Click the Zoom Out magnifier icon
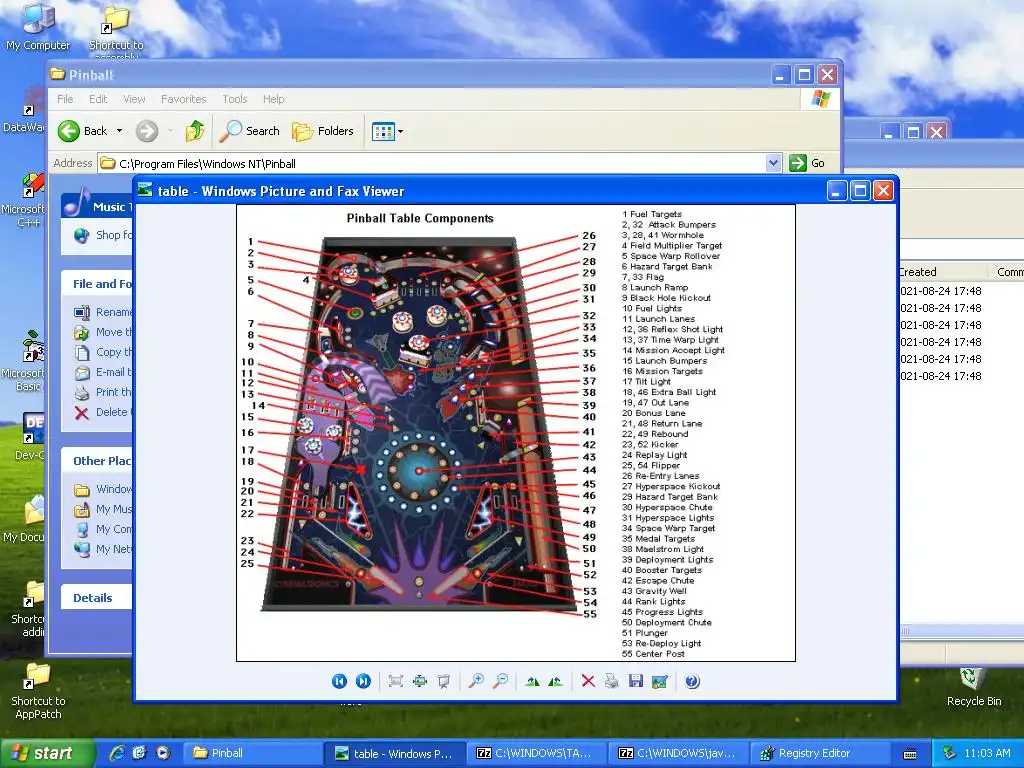Viewport: 1024px width, 768px height. [x=500, y=681]
